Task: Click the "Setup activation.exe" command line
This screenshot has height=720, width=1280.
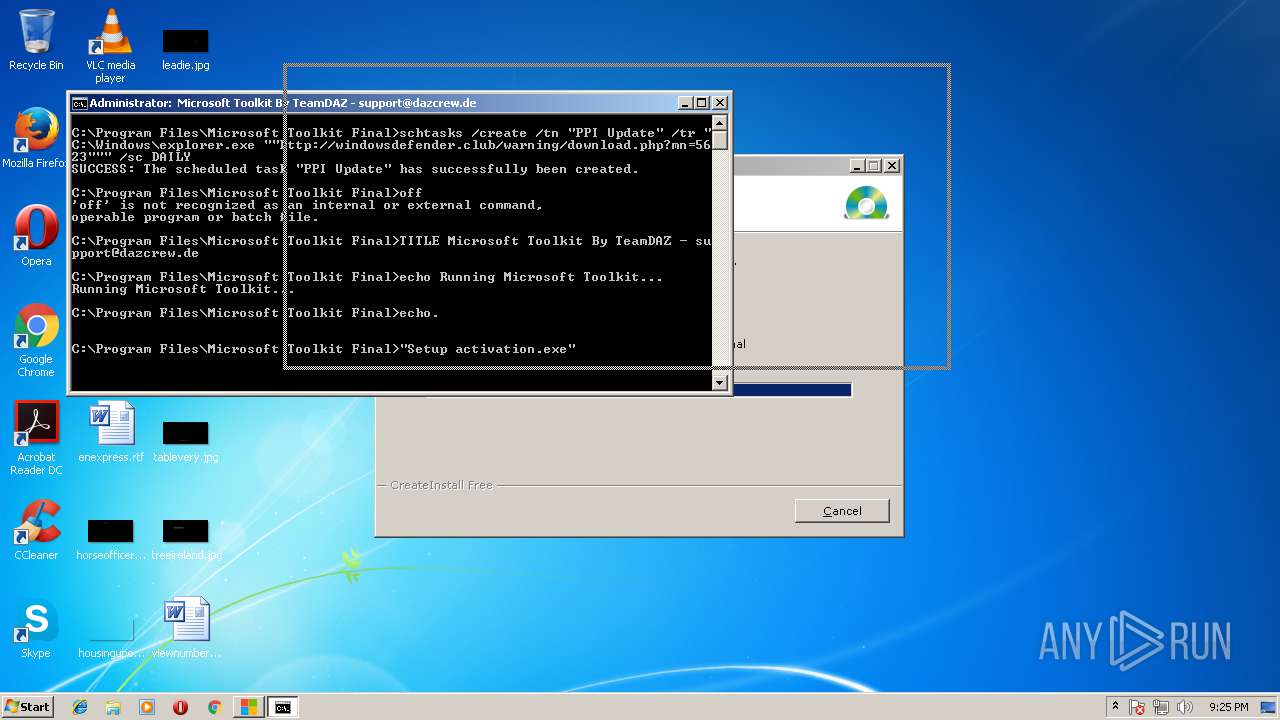Action: click(324, 349)
